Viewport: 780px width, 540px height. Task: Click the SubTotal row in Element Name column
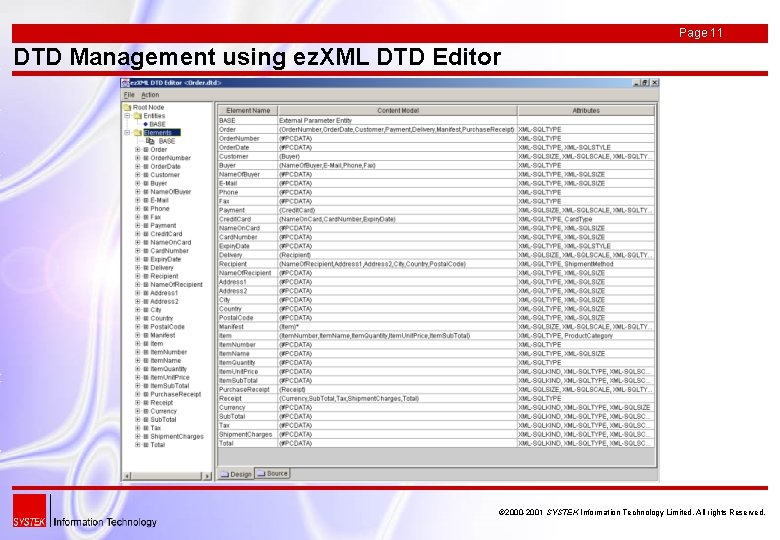point(248,416)
